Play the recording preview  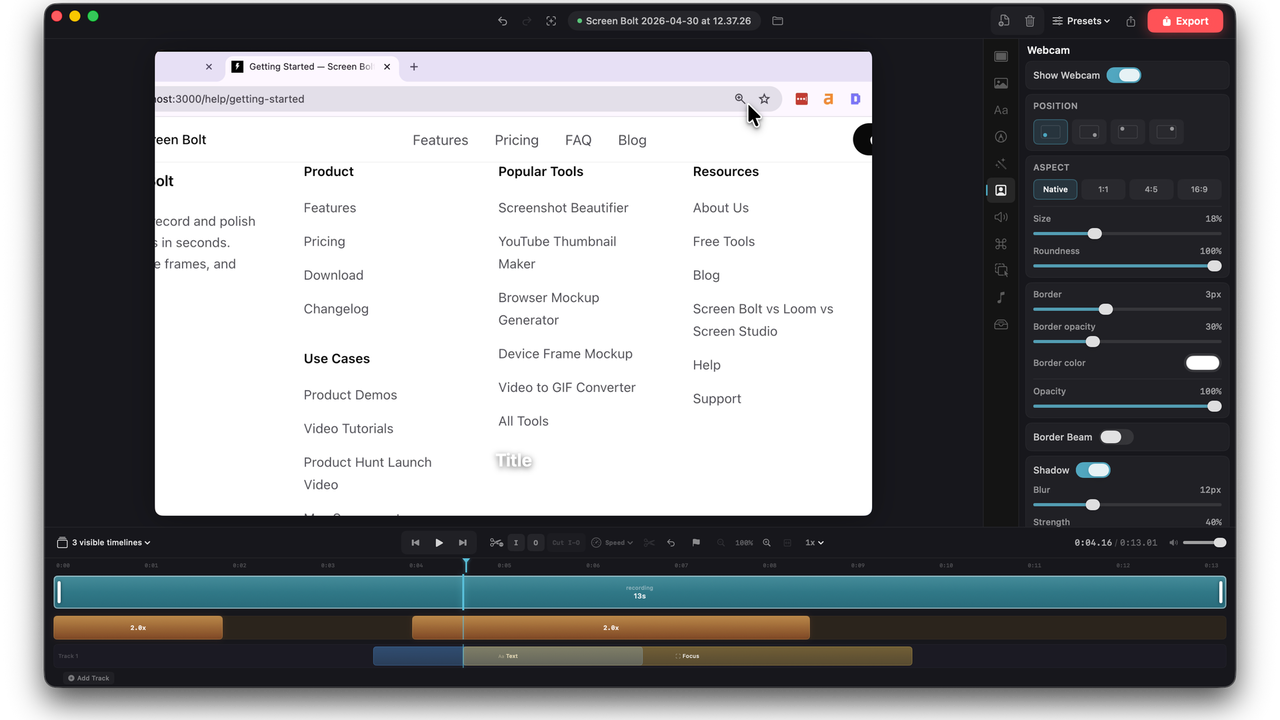click(x=439, y=543)
